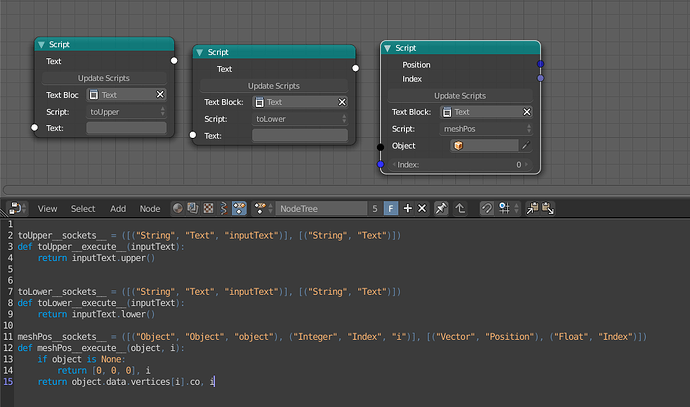Open the Select menu
The height and width of the screenshot is (407, 690).
tap(83, 209)
